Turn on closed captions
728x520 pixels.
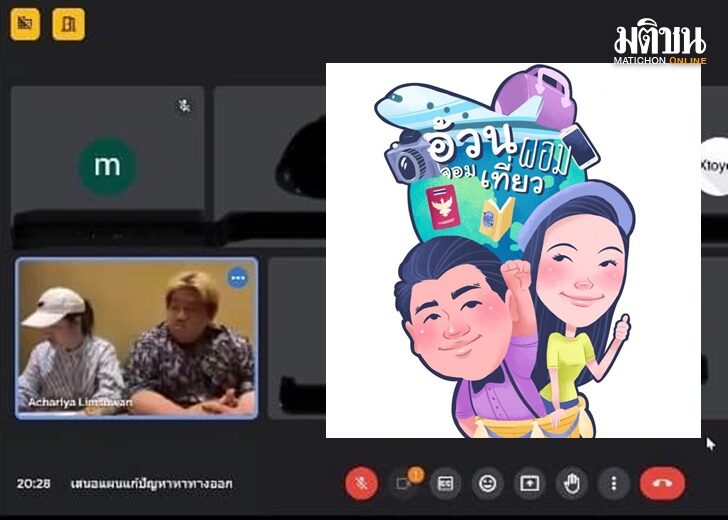(x=445, y=483)
